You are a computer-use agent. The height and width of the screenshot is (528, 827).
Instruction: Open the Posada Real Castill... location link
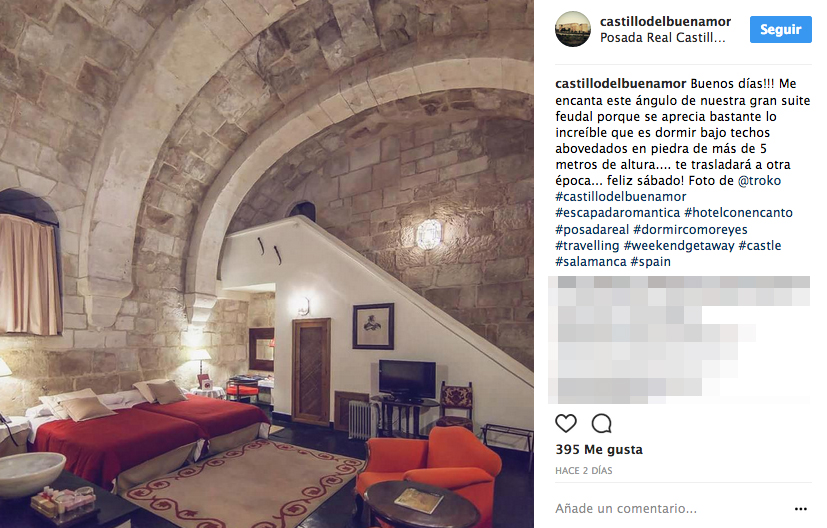(662, 38)
